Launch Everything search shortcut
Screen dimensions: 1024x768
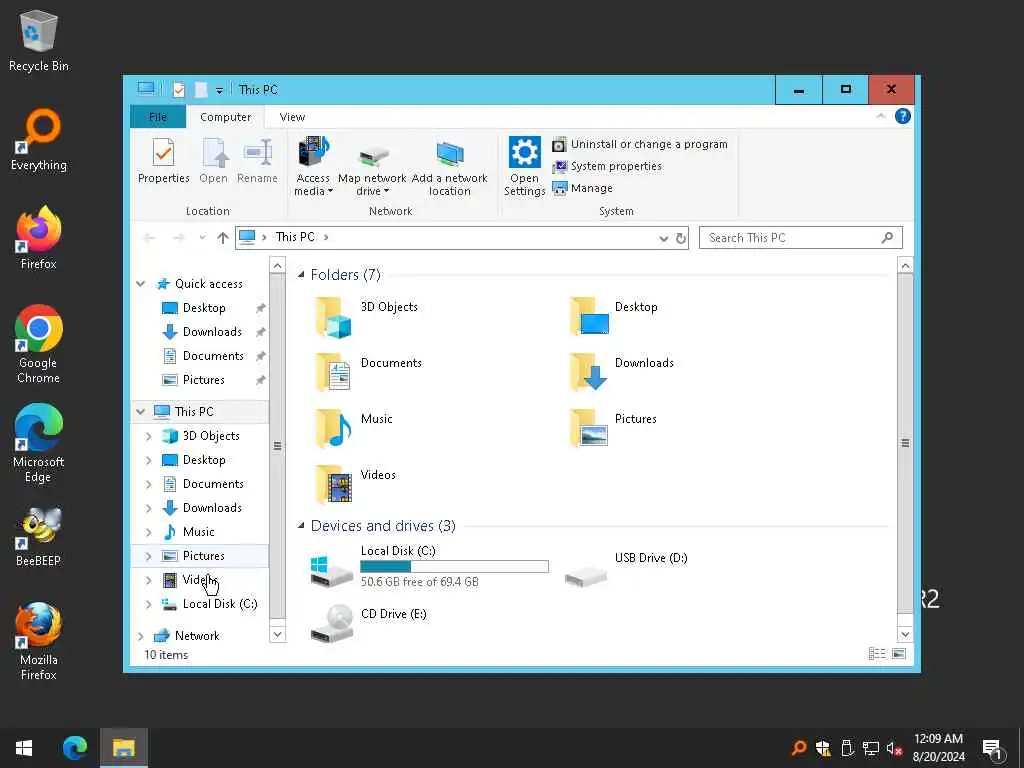39,140
